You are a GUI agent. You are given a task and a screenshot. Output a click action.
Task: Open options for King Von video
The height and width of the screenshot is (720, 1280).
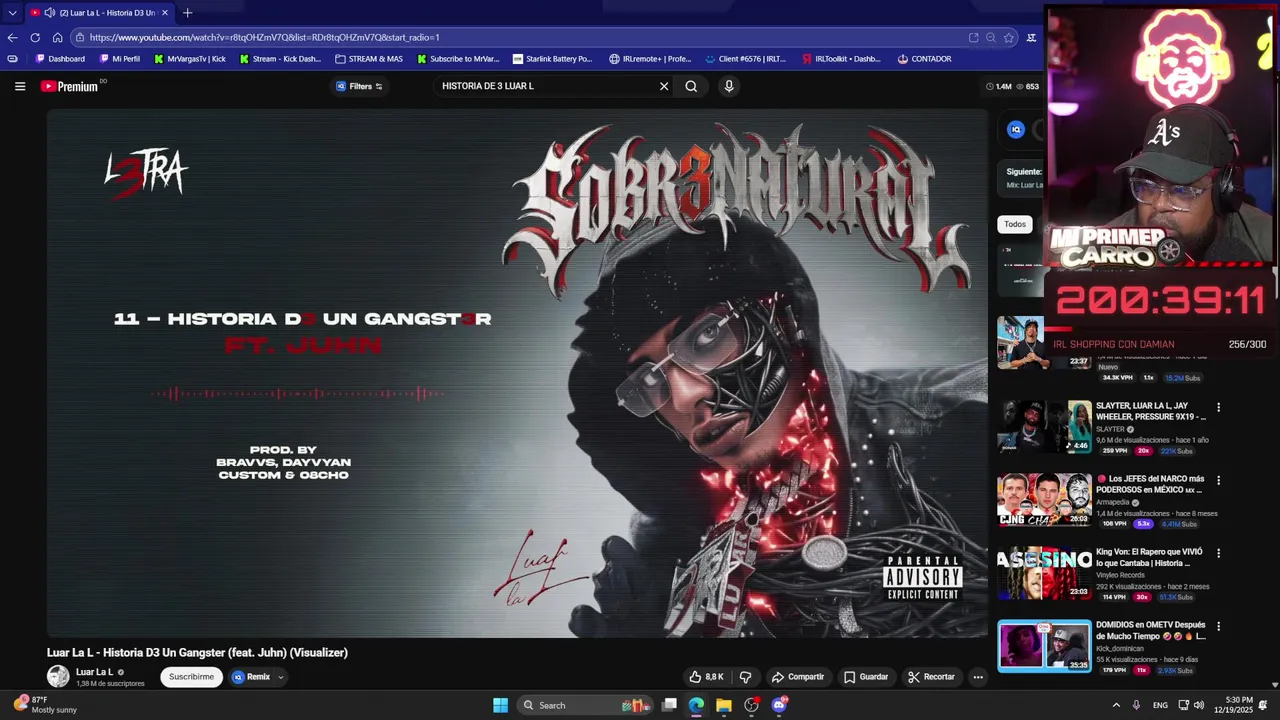click(x=1218, y=553)
